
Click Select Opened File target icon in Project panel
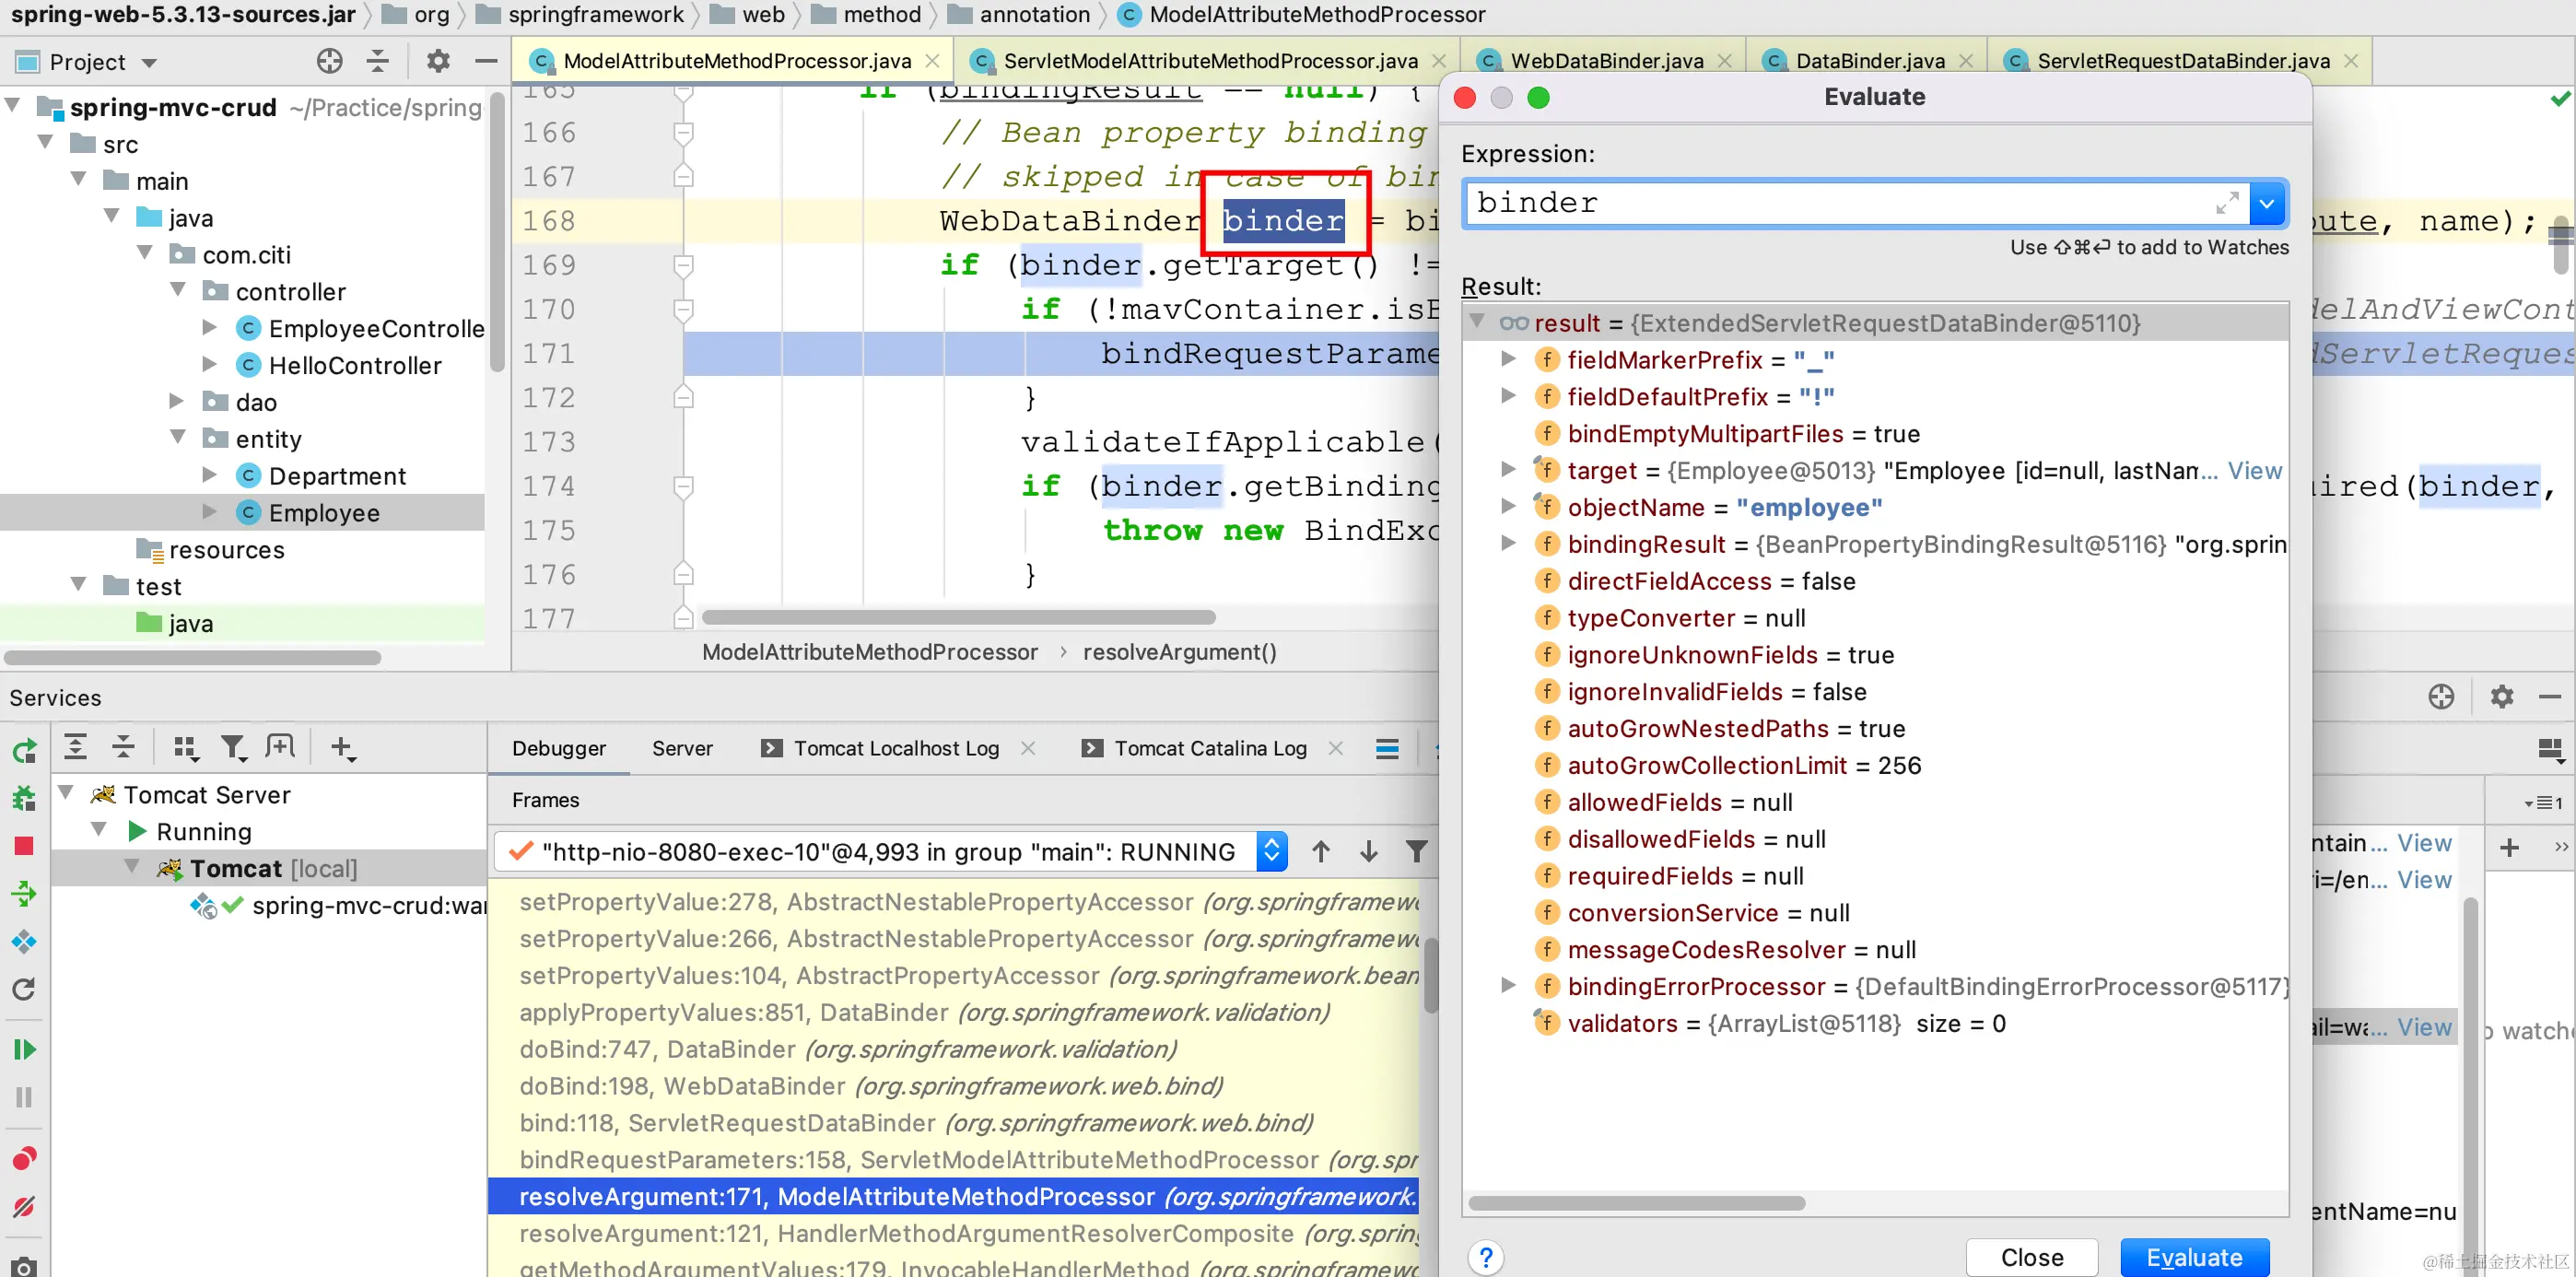329,61
